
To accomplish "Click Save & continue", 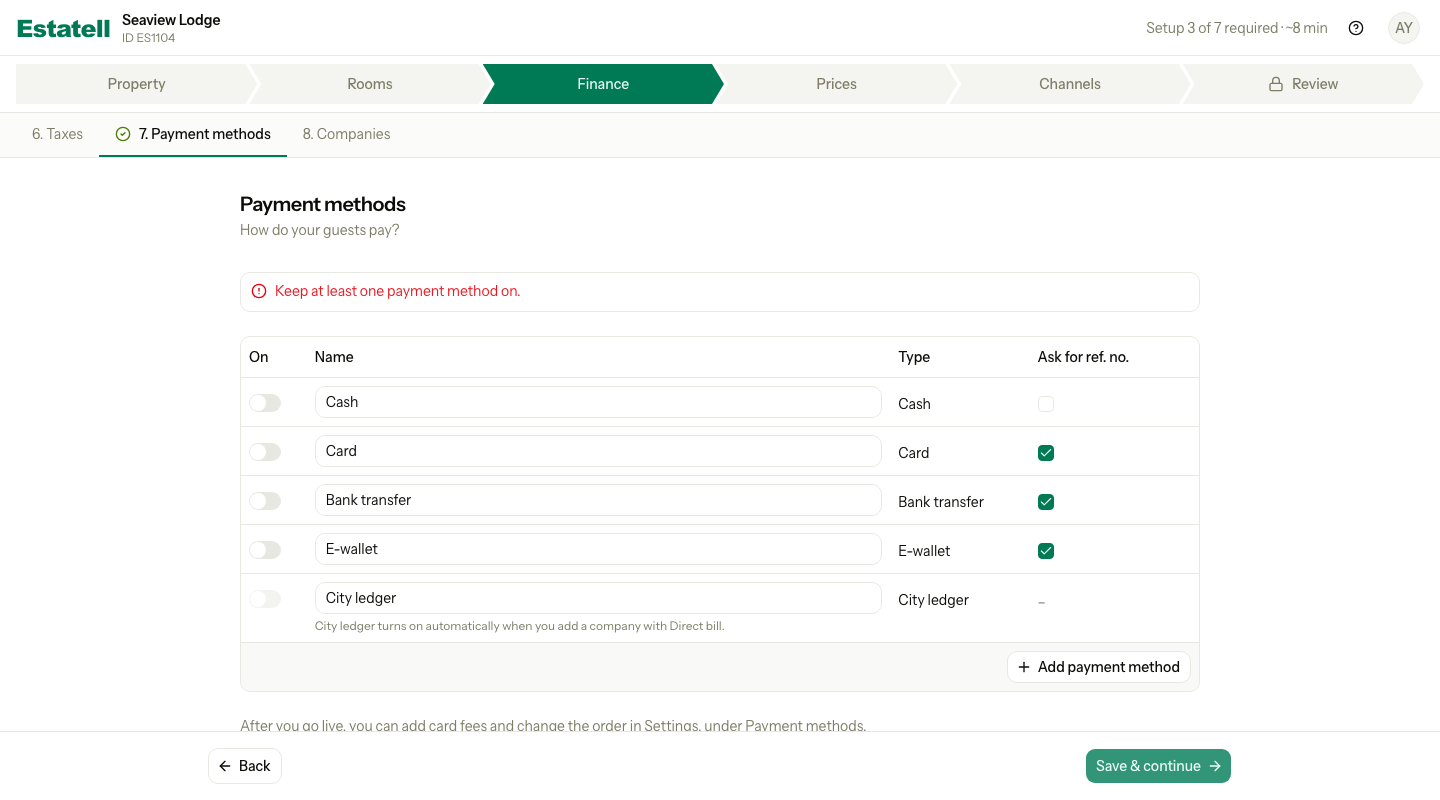I will tap(1158, 766).
